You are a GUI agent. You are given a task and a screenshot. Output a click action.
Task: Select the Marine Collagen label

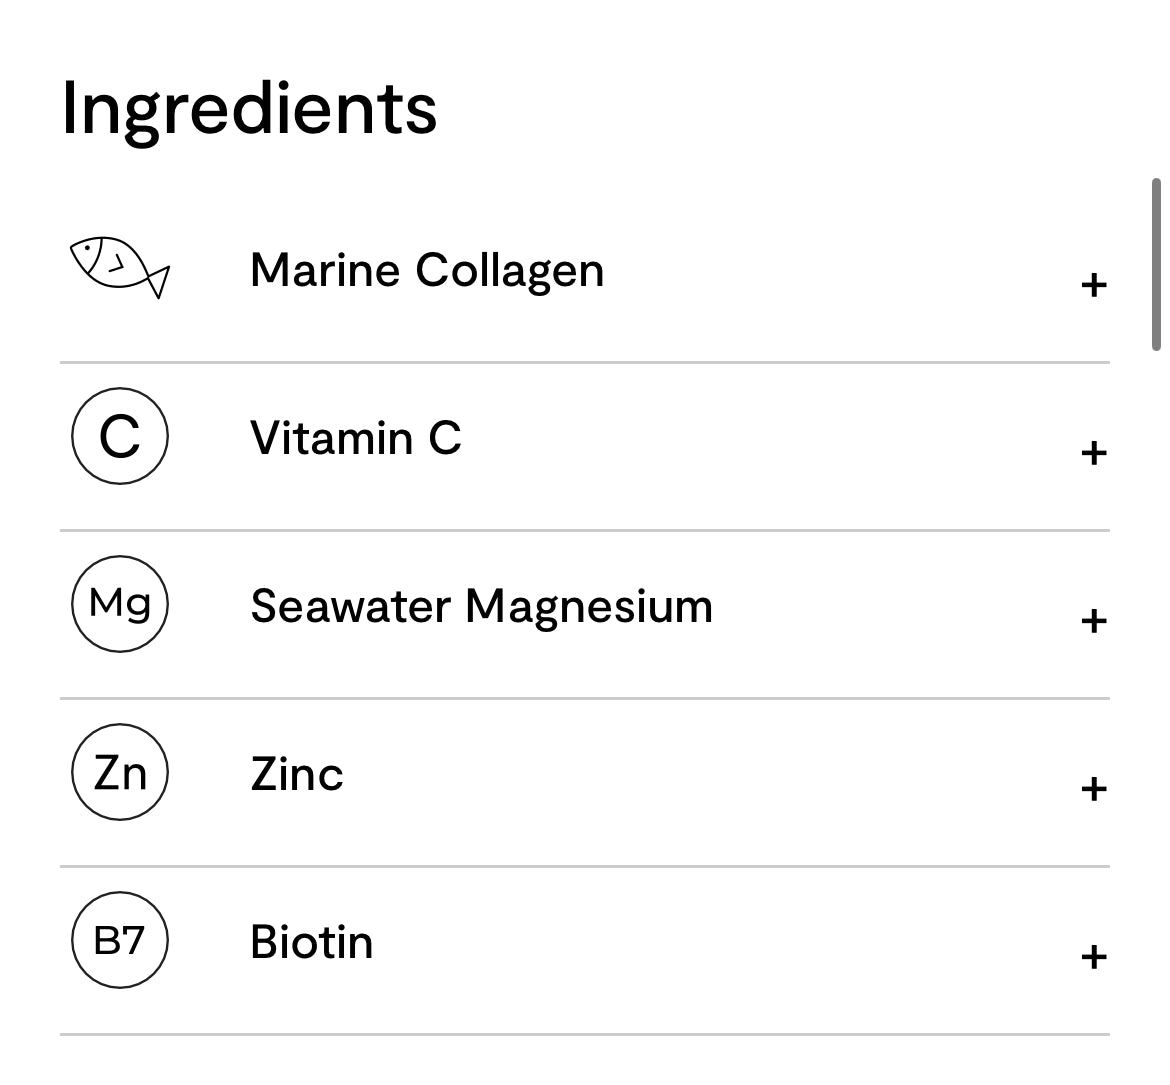coord(427,270)
